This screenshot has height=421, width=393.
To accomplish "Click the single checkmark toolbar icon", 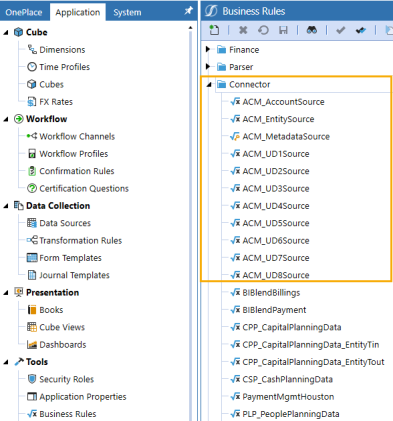I will coord(340,31).
